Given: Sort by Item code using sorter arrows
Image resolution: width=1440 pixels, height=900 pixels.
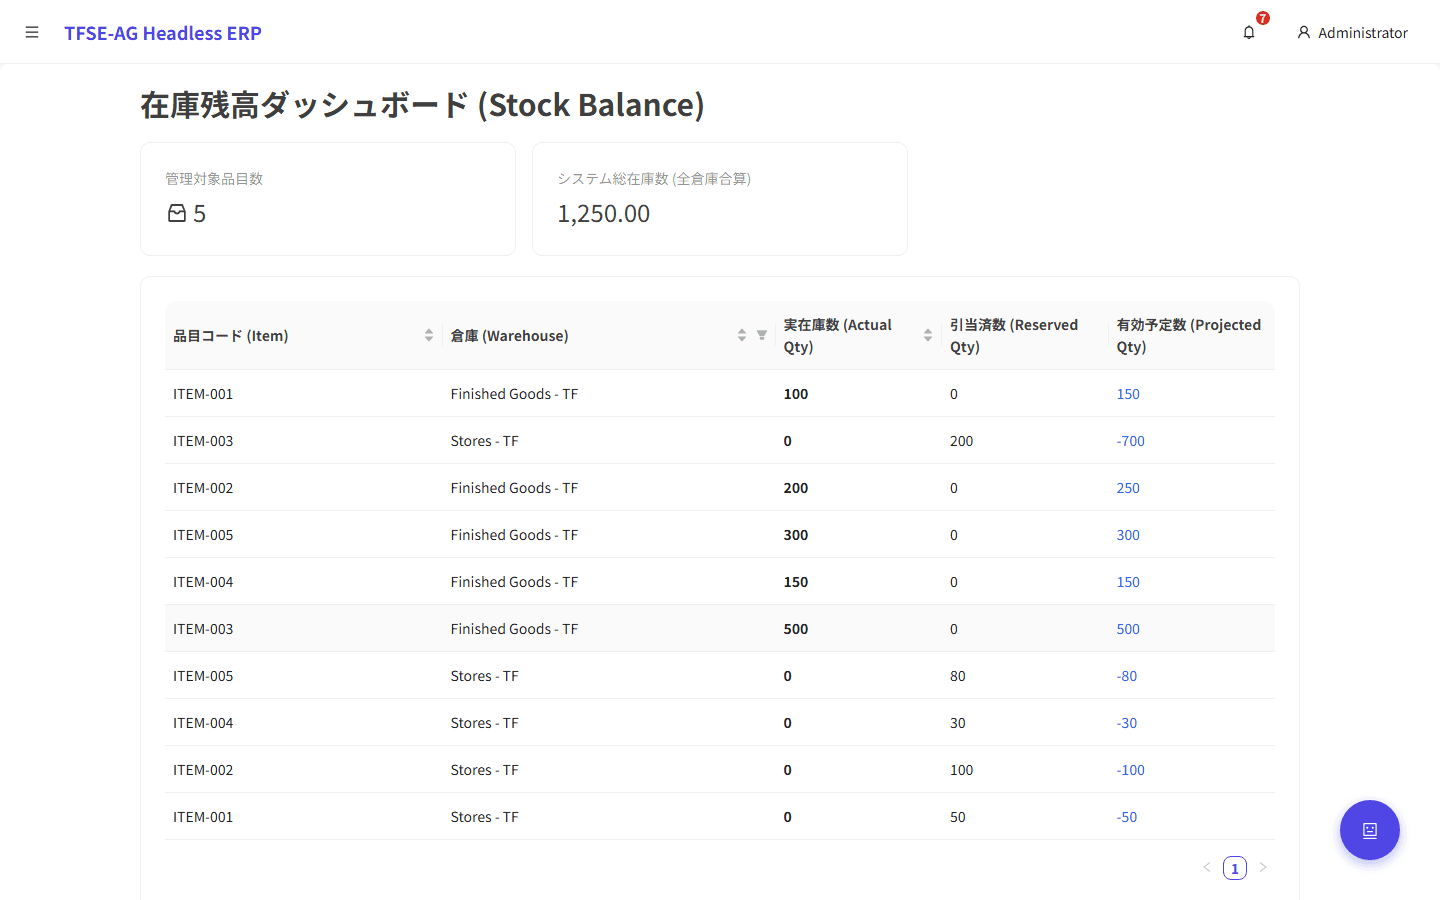Looking at the screenshot, I should 429,336.
